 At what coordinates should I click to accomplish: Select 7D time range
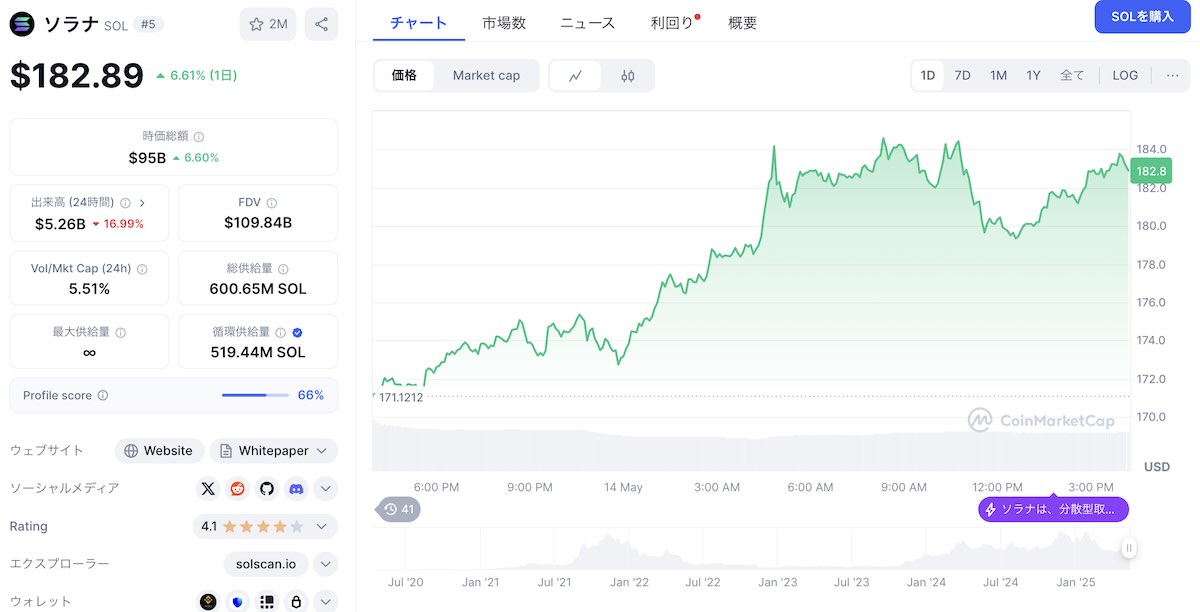[962, 76]
